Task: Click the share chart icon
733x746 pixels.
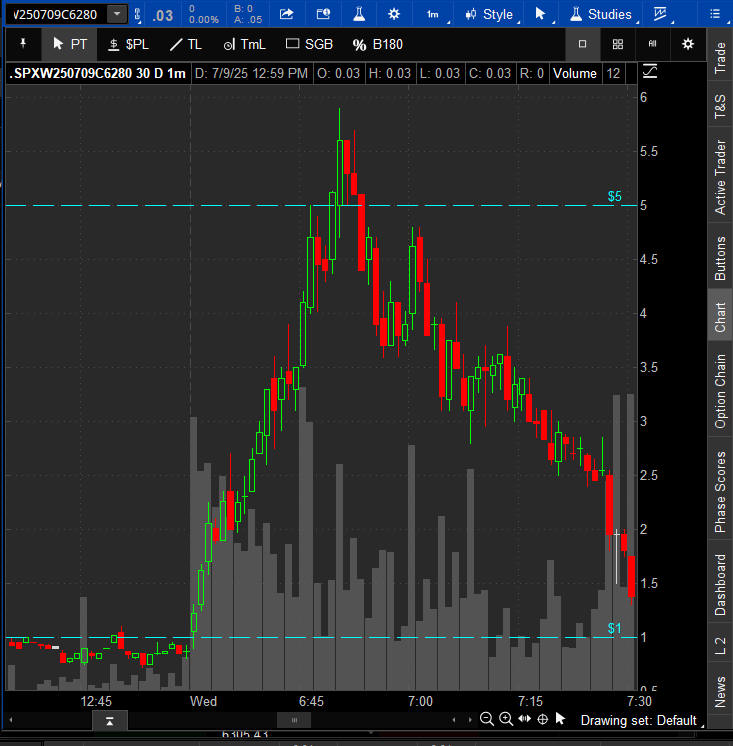Action: (x=287, y=14)
